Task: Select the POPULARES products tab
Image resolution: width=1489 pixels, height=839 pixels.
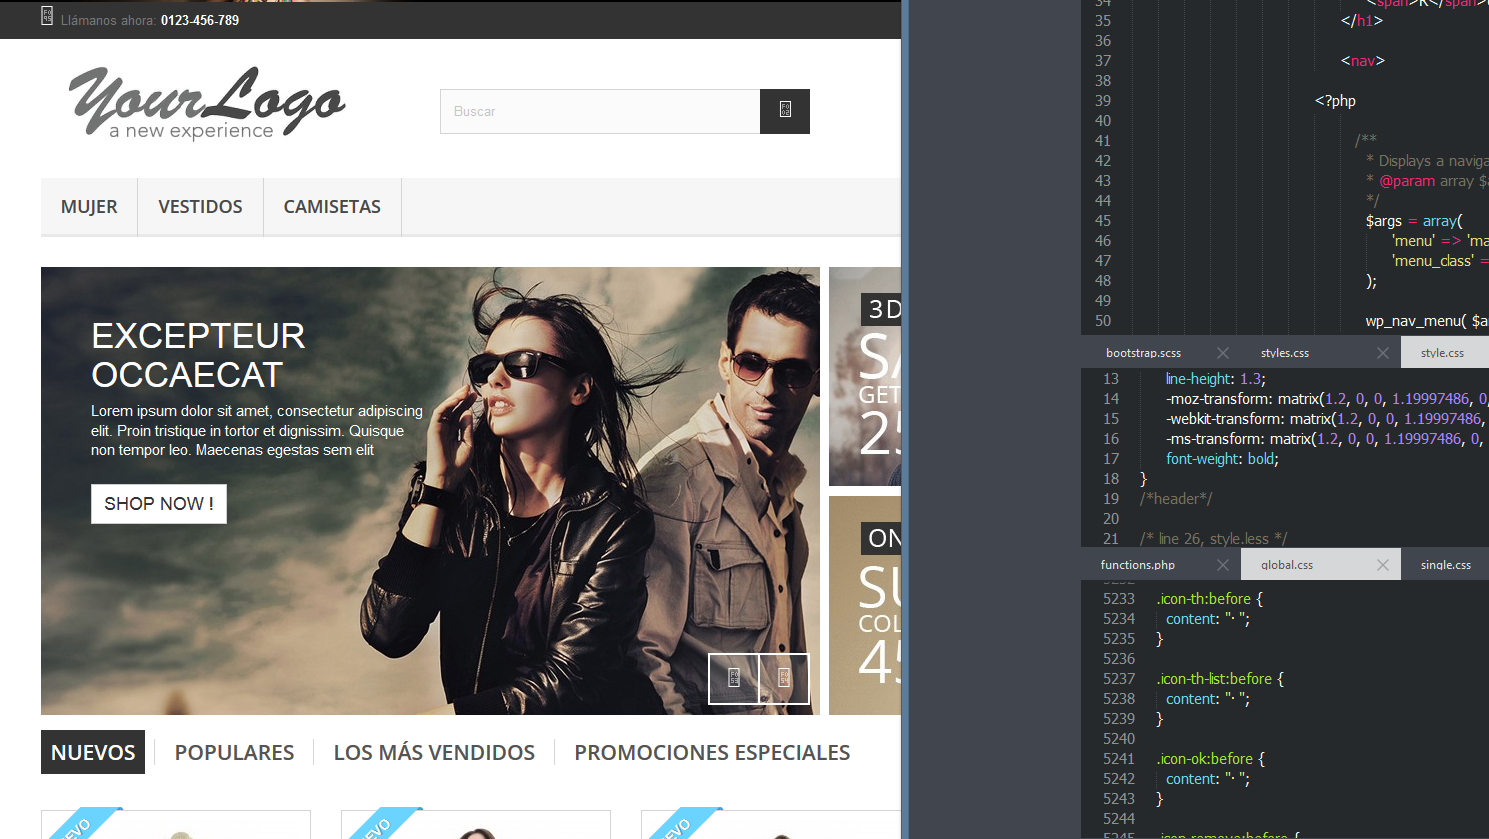Action: pyautogui.click(x=234, y=752)
